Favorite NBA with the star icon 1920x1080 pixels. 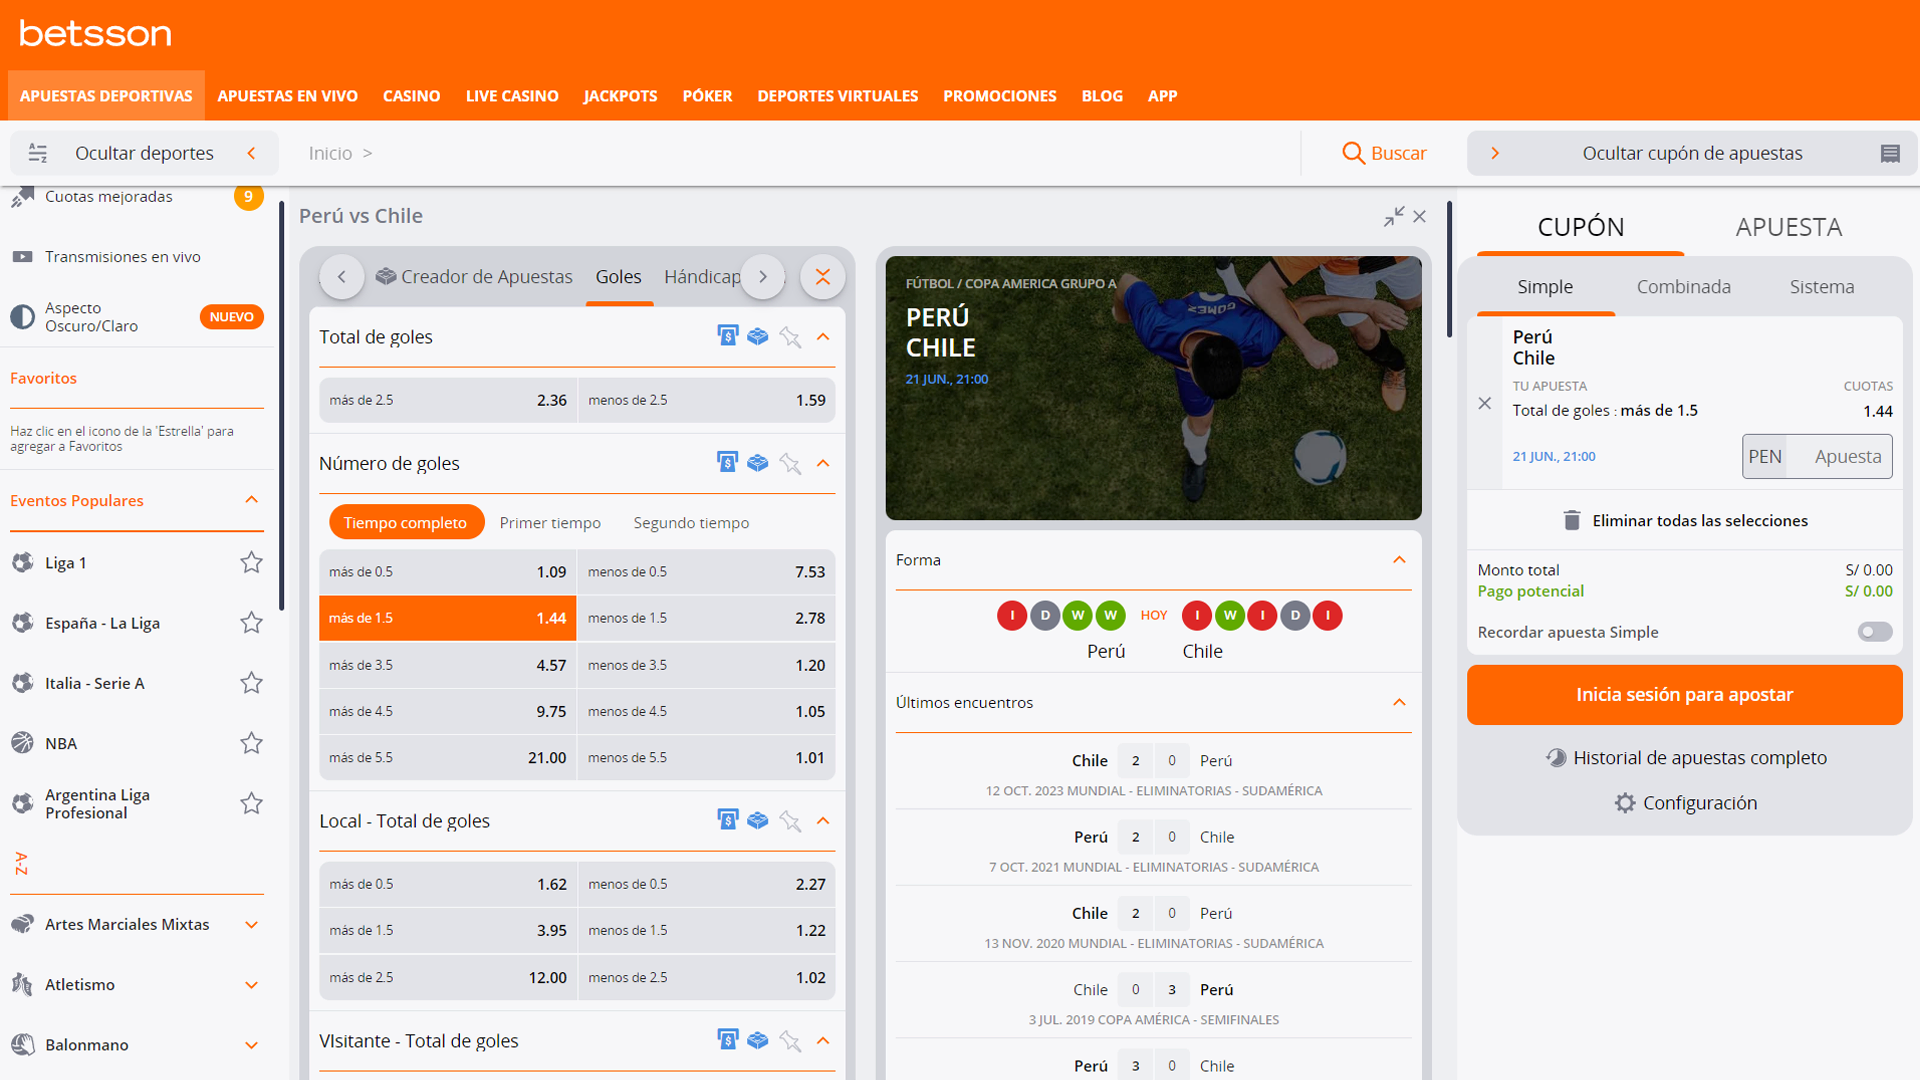[251, 743]
